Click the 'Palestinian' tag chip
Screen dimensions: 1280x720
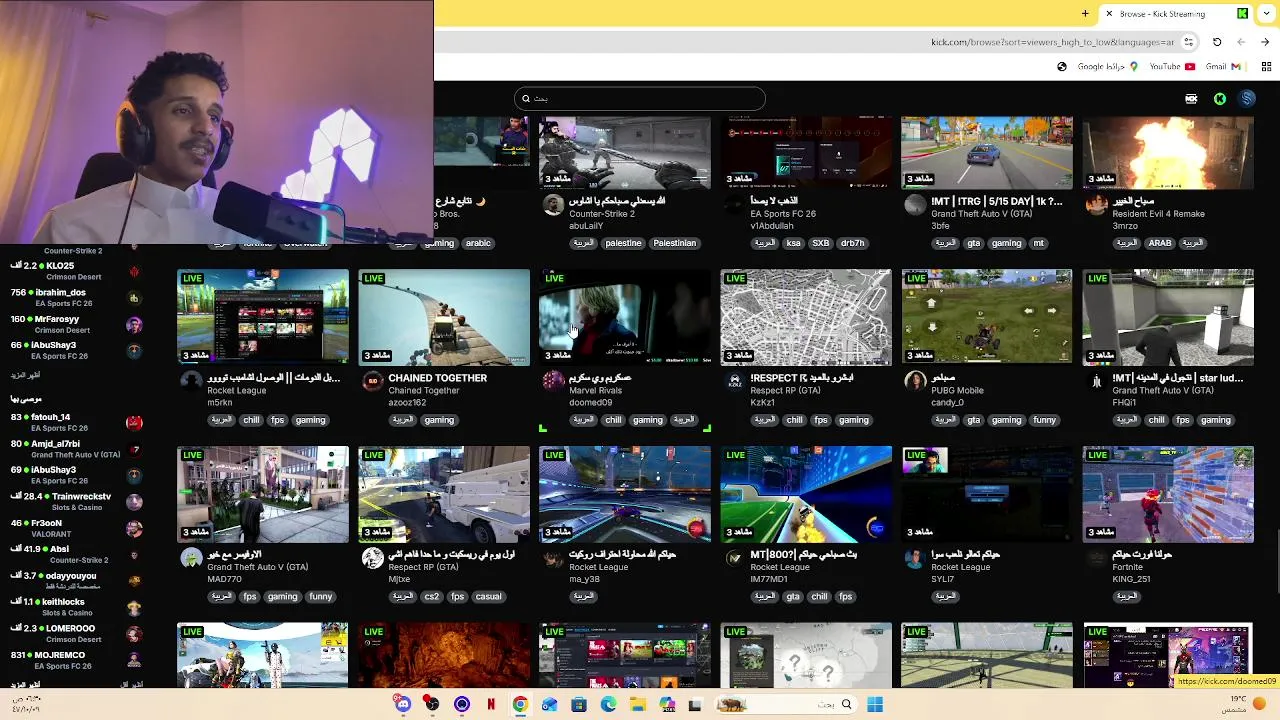point(674,243)
